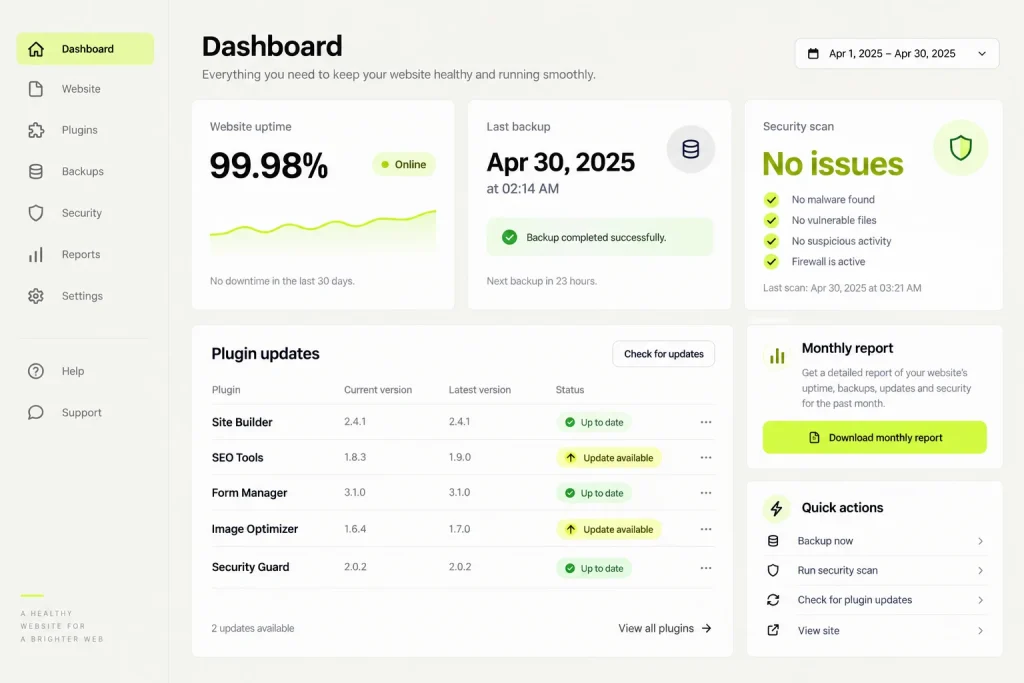Click the database icon next to Backup now
Screen dimensions: 1024x683
[x=773, y=541]
